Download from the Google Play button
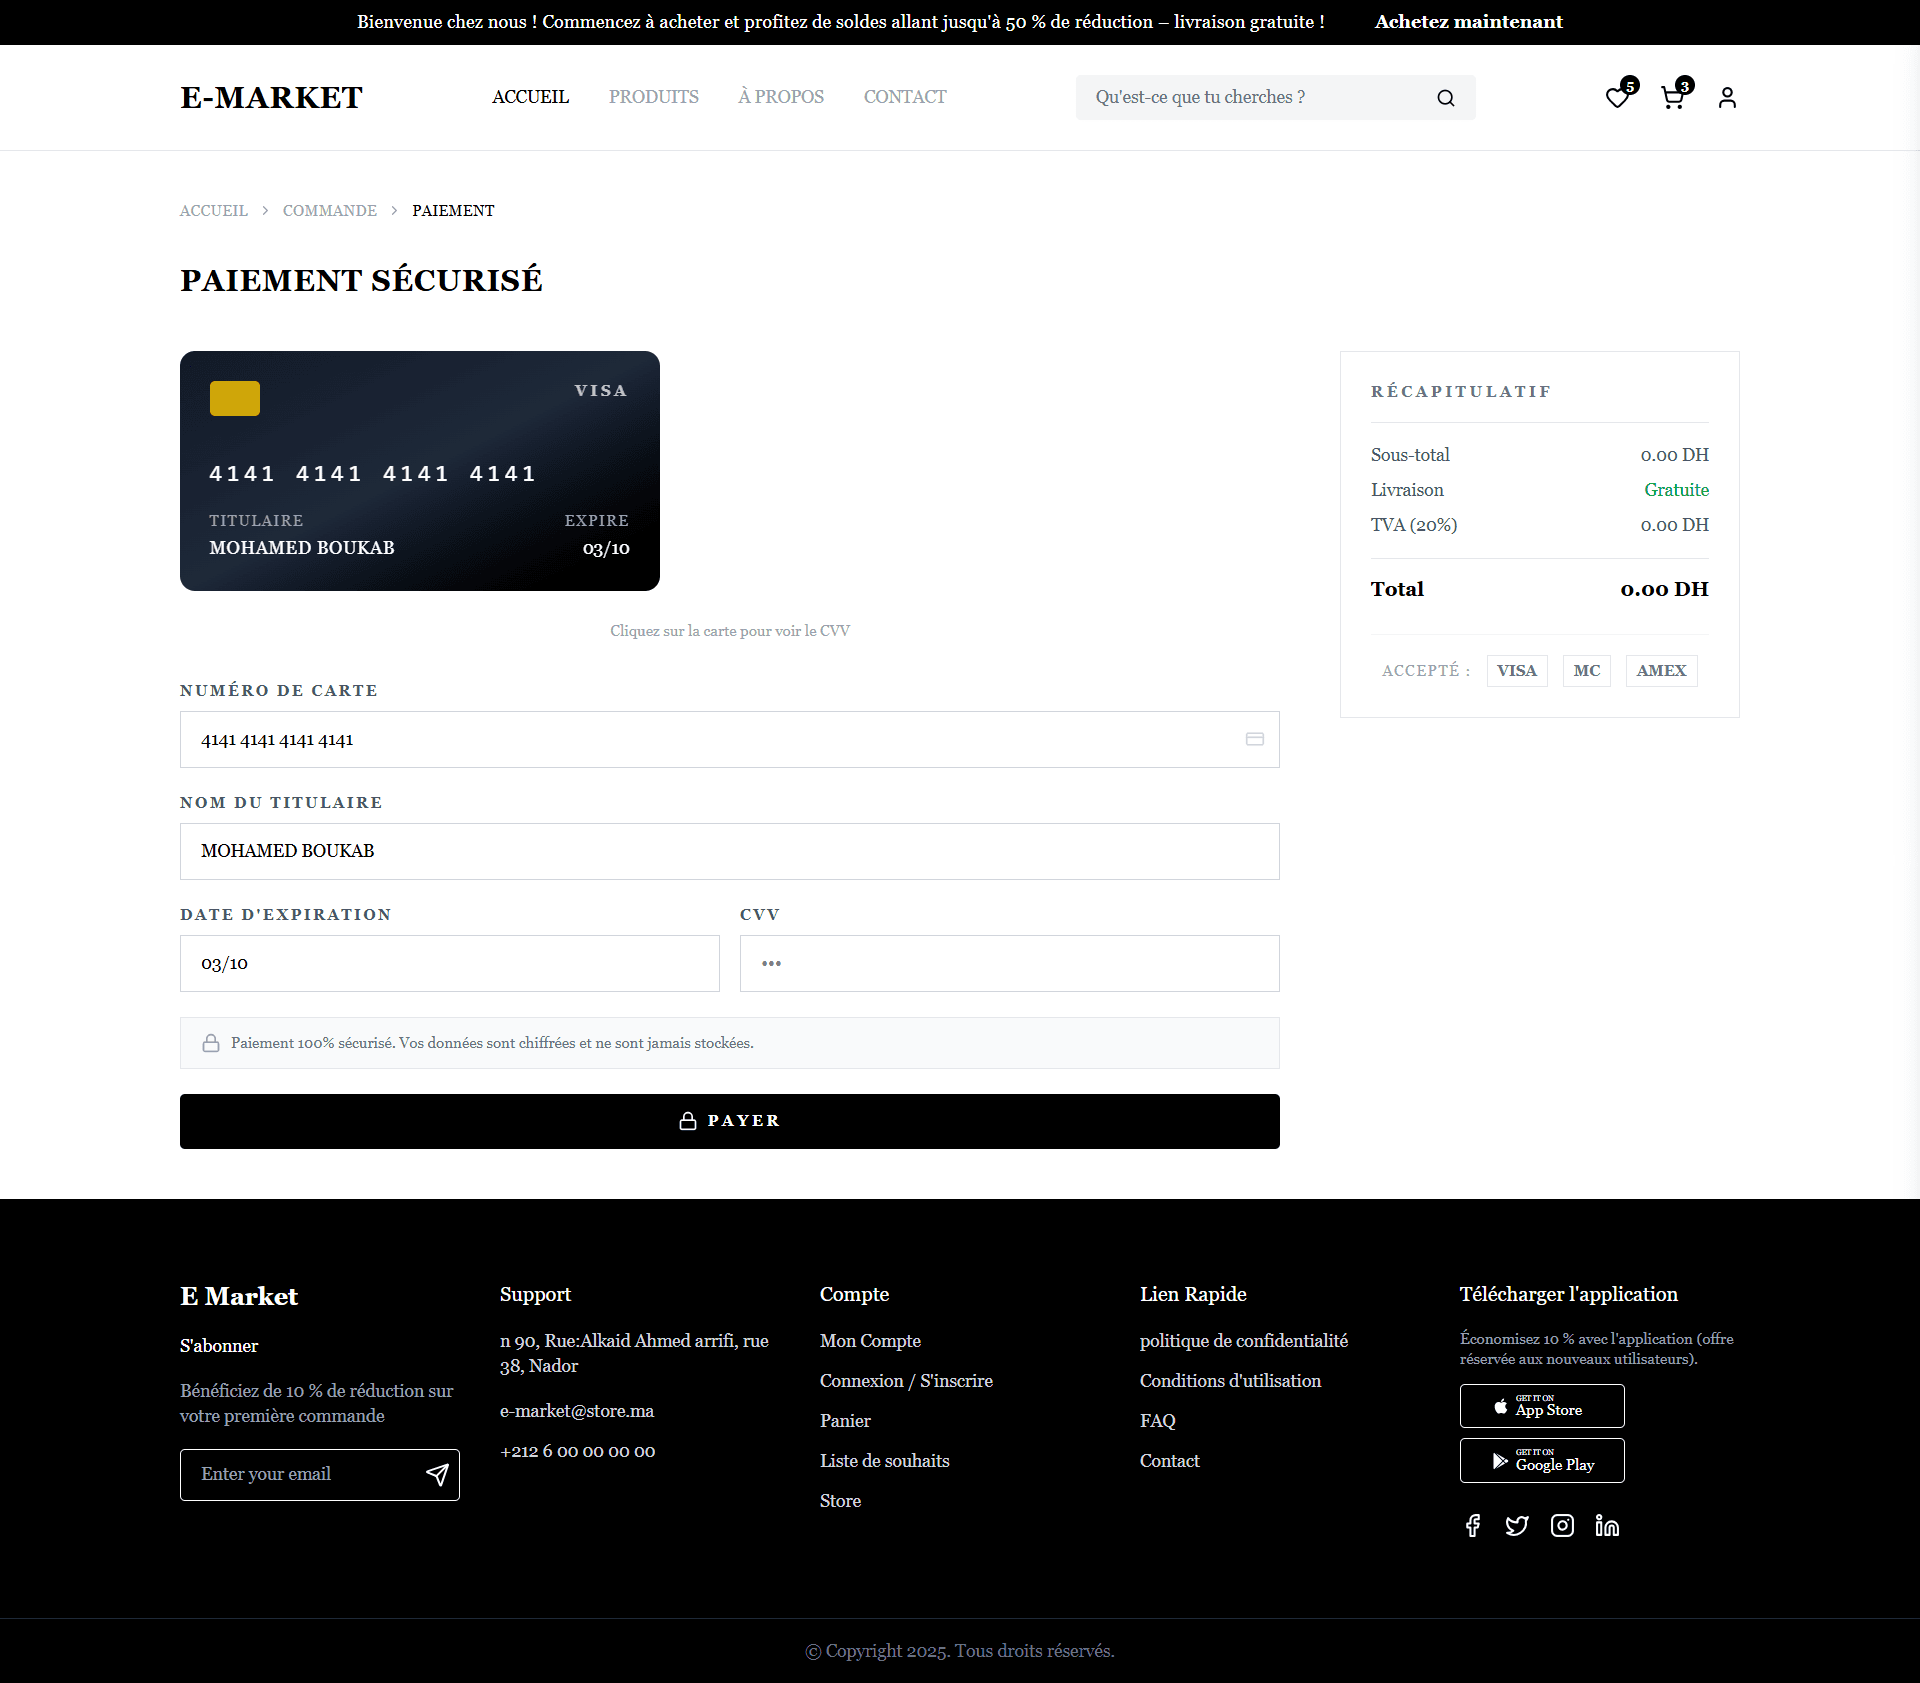The width and height of the screenshot is (1920, 1683). (1542, 1460)
